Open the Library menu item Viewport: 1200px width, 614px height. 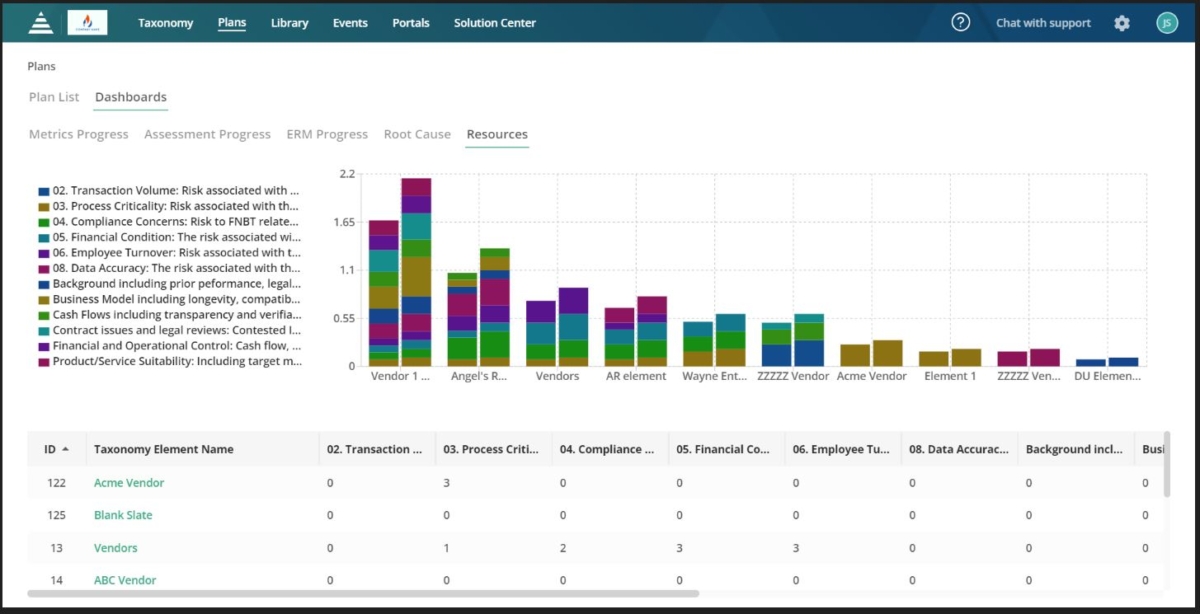coord(289,22)
